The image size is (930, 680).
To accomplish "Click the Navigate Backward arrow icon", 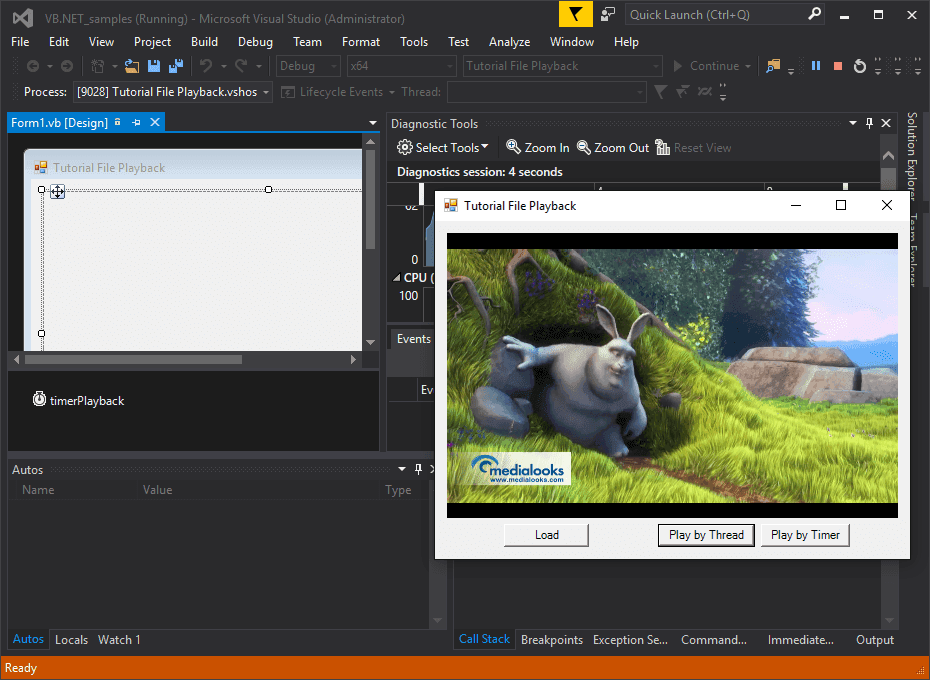I will click(33, 66).
